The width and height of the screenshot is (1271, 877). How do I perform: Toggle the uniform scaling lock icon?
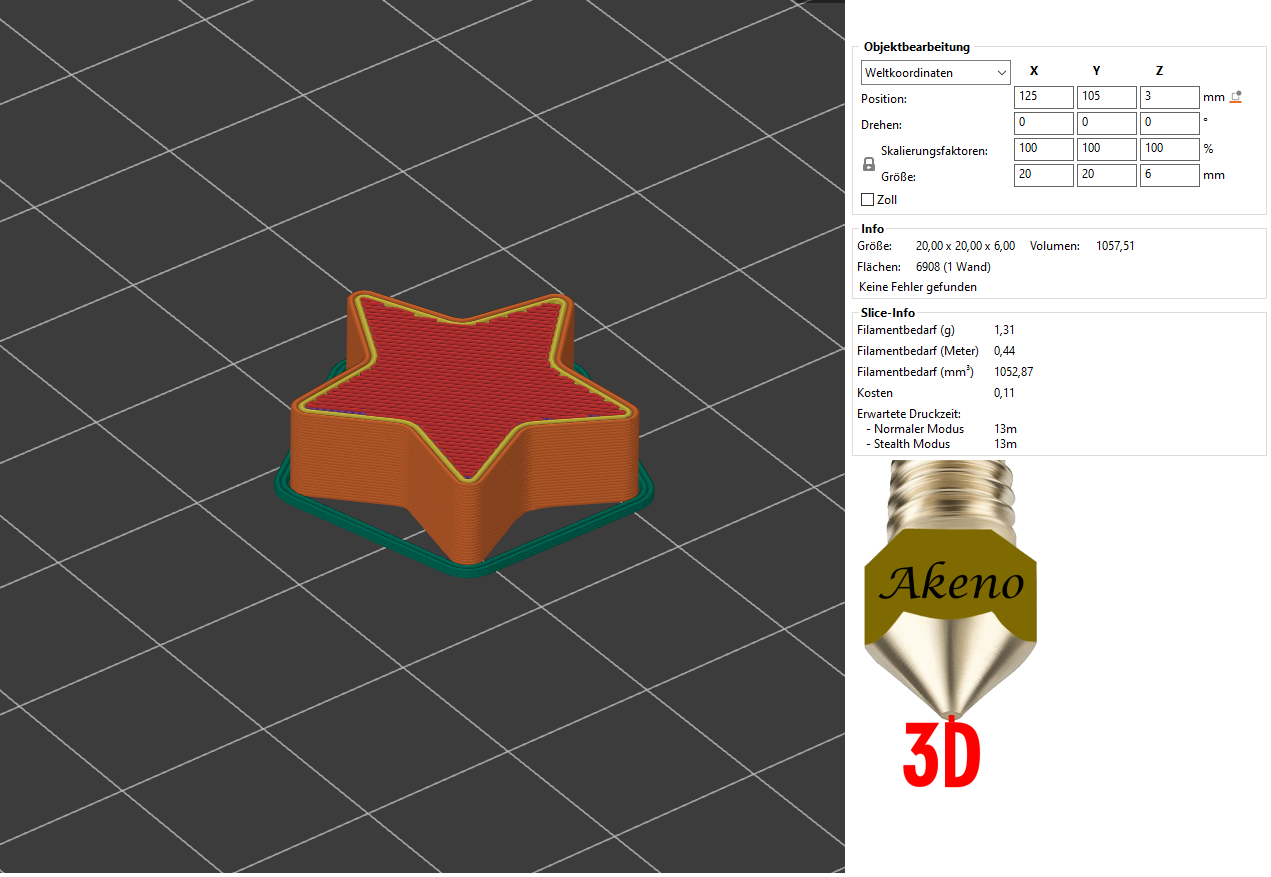[x=868, y=164]
